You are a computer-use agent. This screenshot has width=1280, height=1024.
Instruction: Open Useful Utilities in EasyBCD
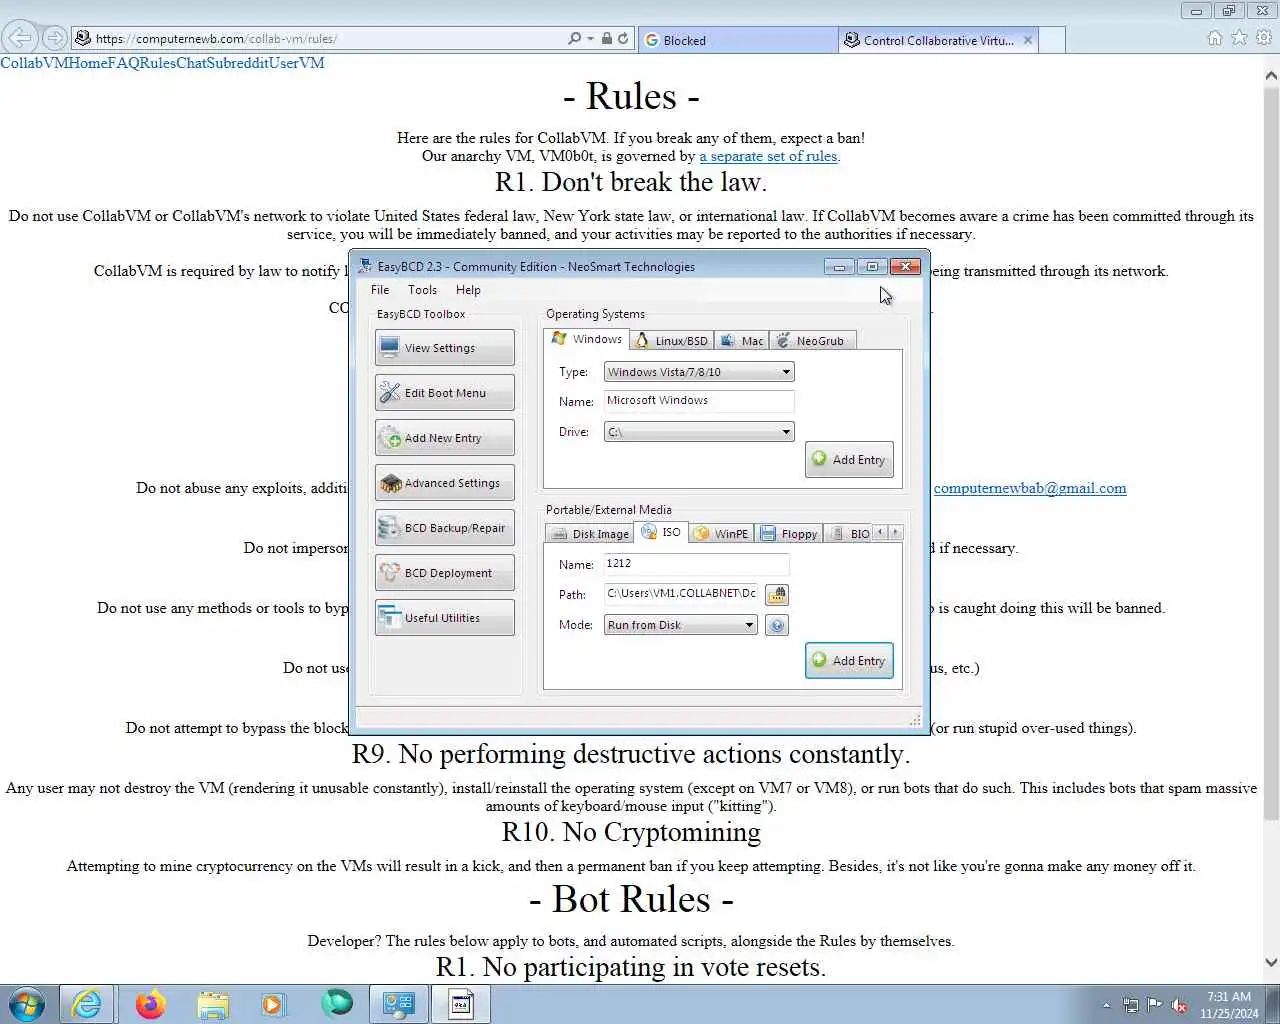pos(445,618)
